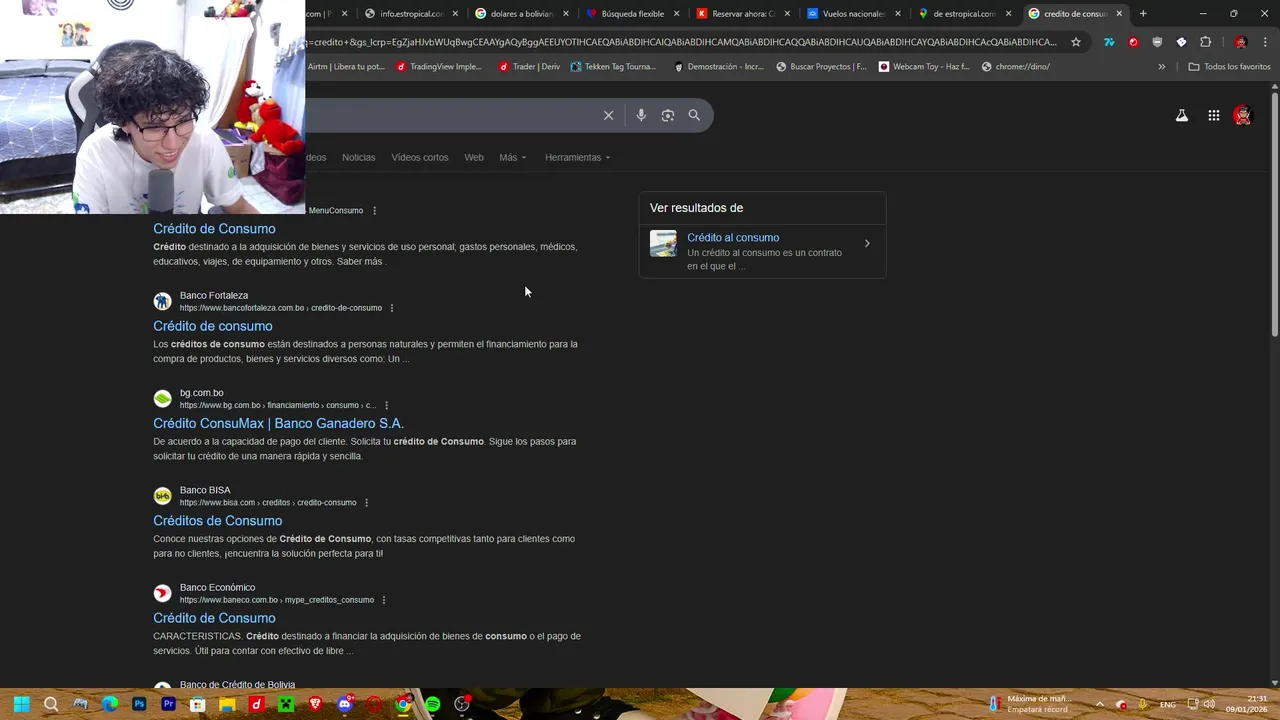The width and height of the screenshot is (1280, 720).
Task: Open taskbar Search
Action: pos(51,704)
